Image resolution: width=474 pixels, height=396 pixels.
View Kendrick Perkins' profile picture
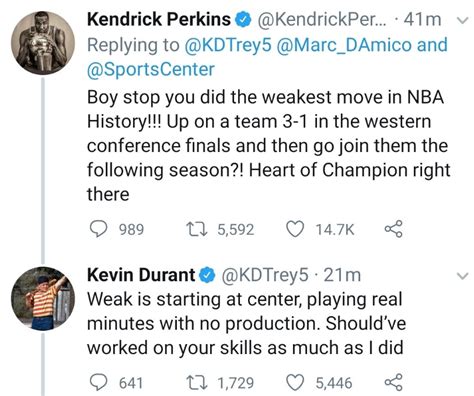(x=43, y=43)
